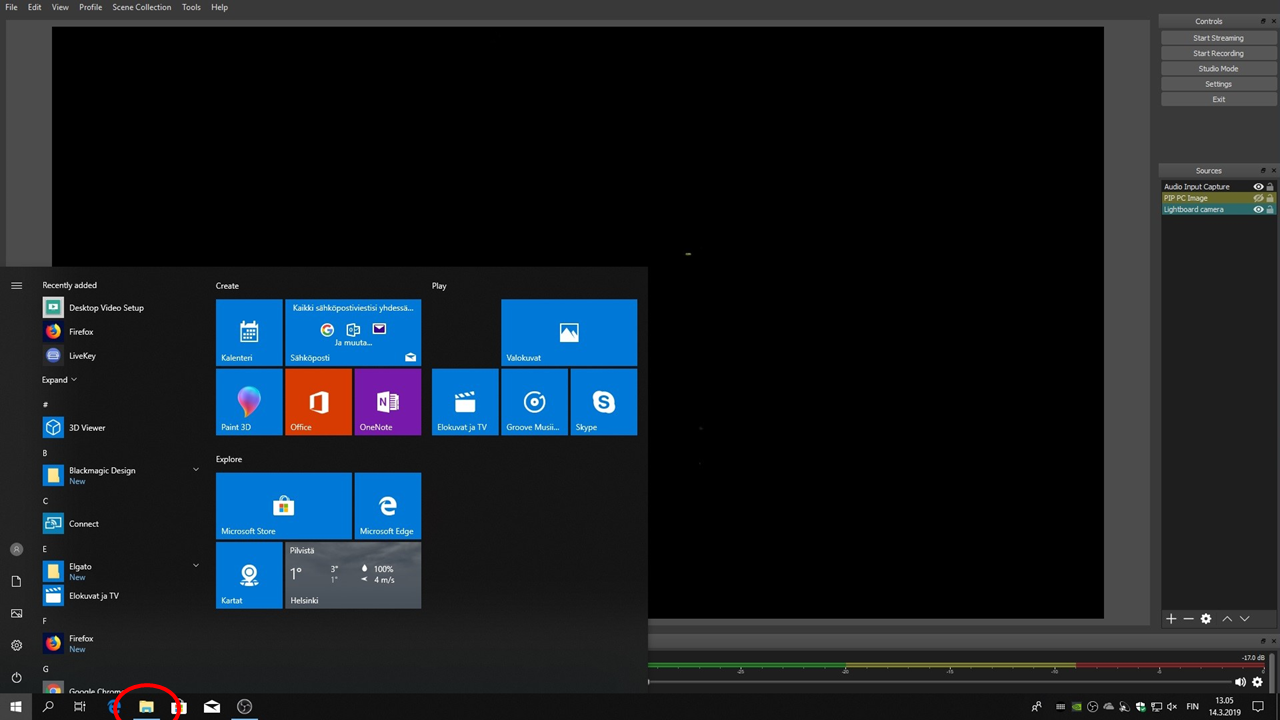
Task: Select the Lightboard camera source row
Action: point(1218,210)
